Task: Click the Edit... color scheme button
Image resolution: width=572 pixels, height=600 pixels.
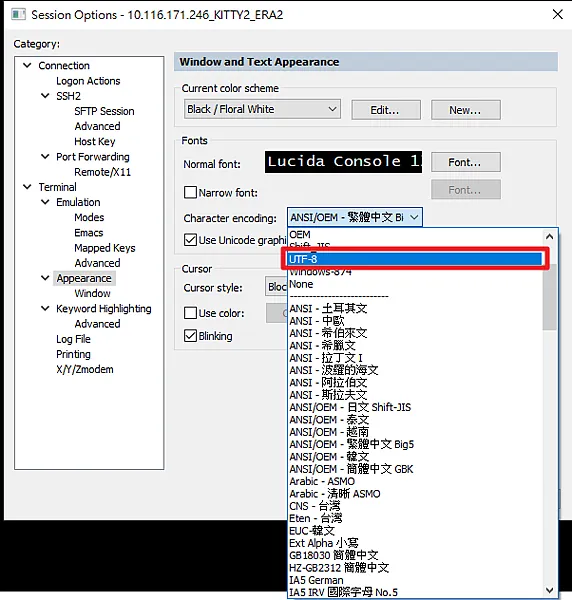Action: pos(386,110)
